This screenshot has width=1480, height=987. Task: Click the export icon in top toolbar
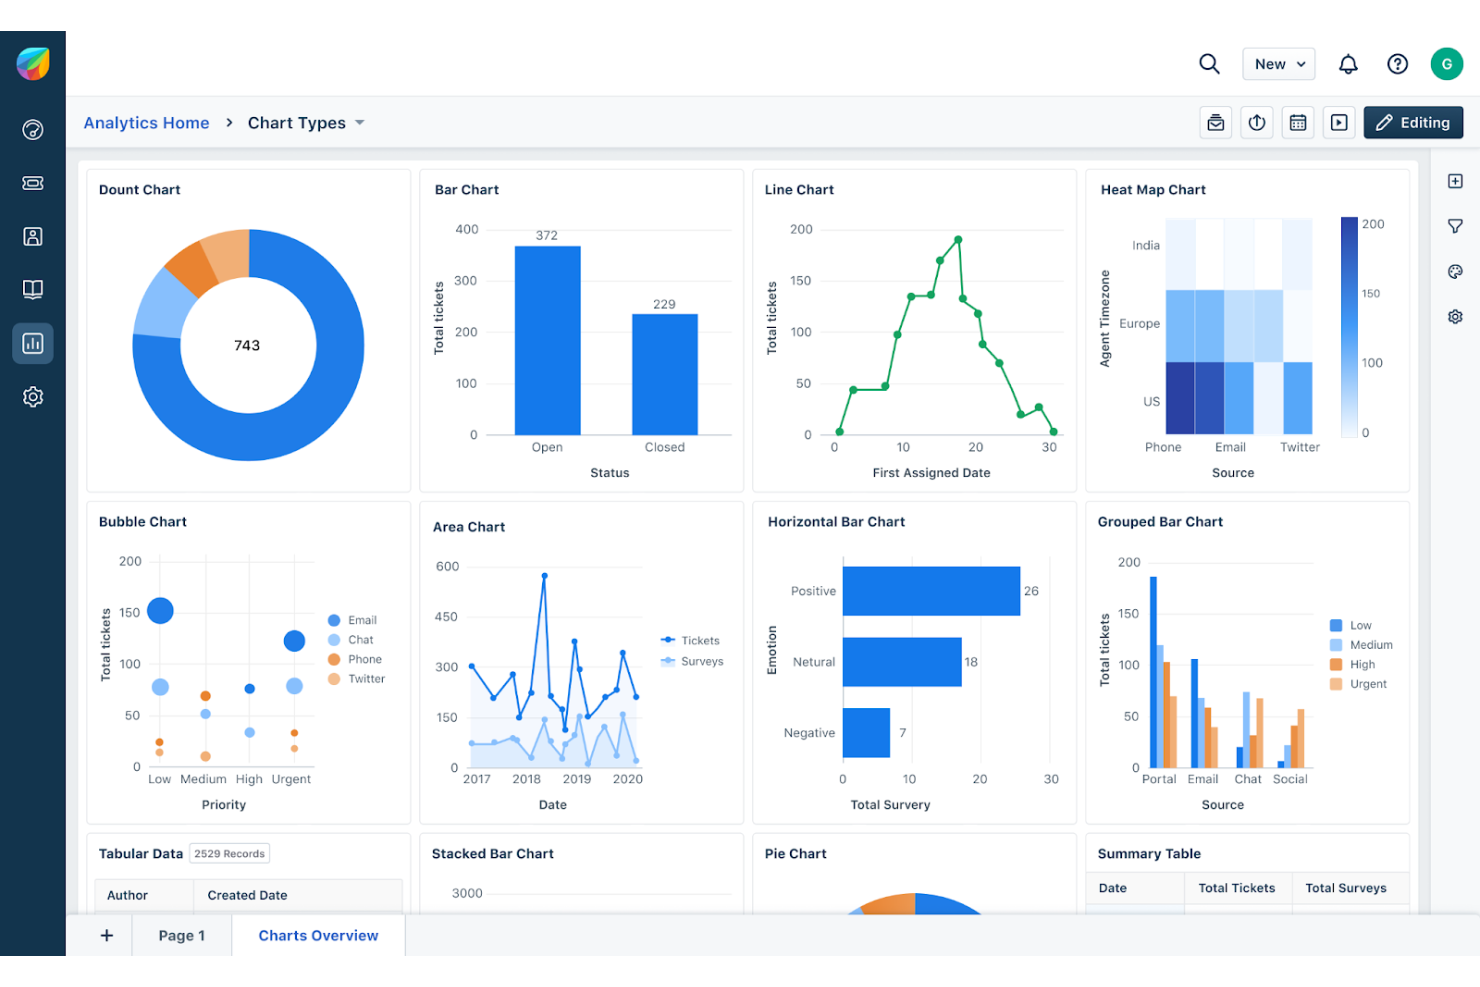(1257, 122)
